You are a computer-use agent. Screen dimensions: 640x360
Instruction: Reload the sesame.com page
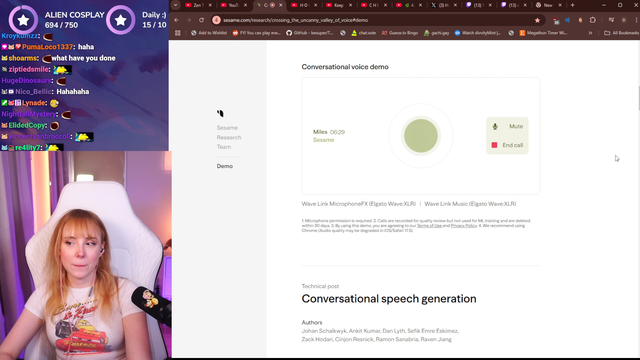pos(202,20)
